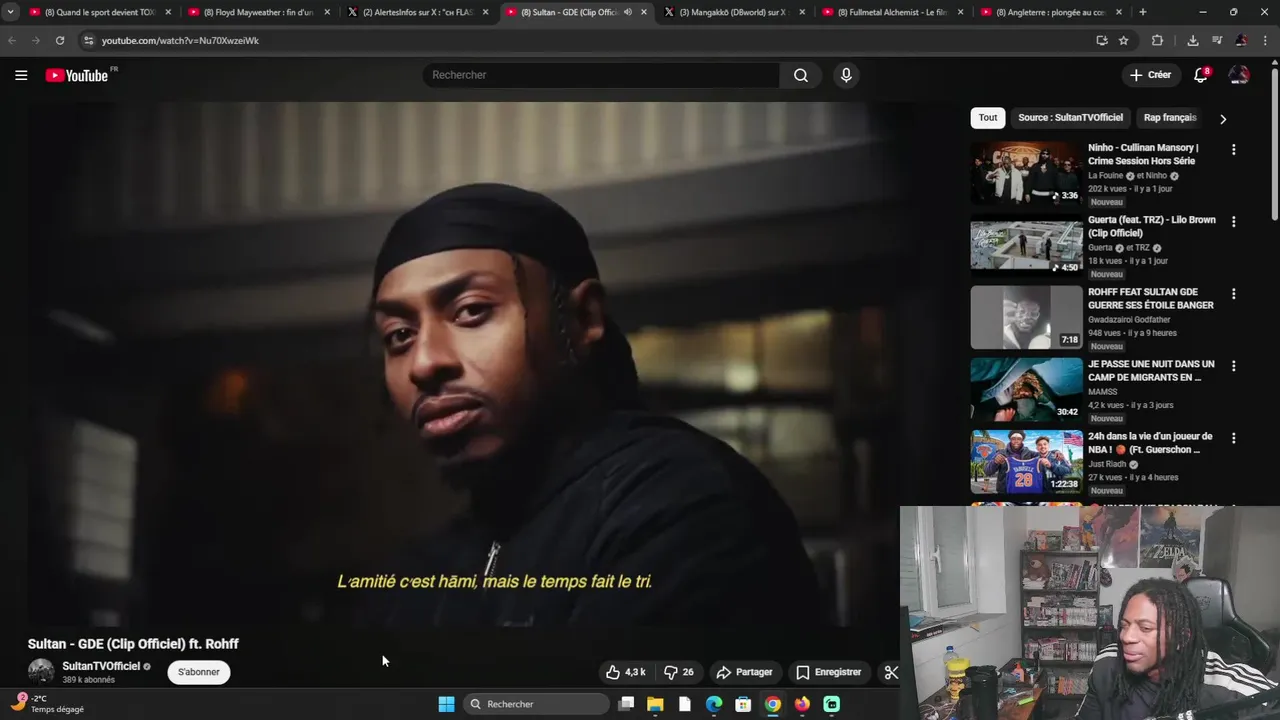1280x720 pixels.
Task: Open a new Chrome tab
Action: coord(1142,12)
